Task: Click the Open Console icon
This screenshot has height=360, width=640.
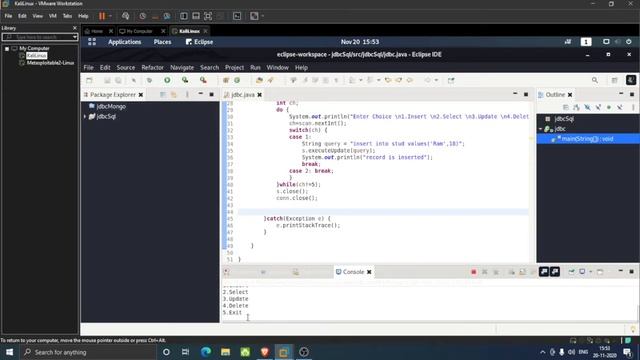Action: (x=600, y=272)
